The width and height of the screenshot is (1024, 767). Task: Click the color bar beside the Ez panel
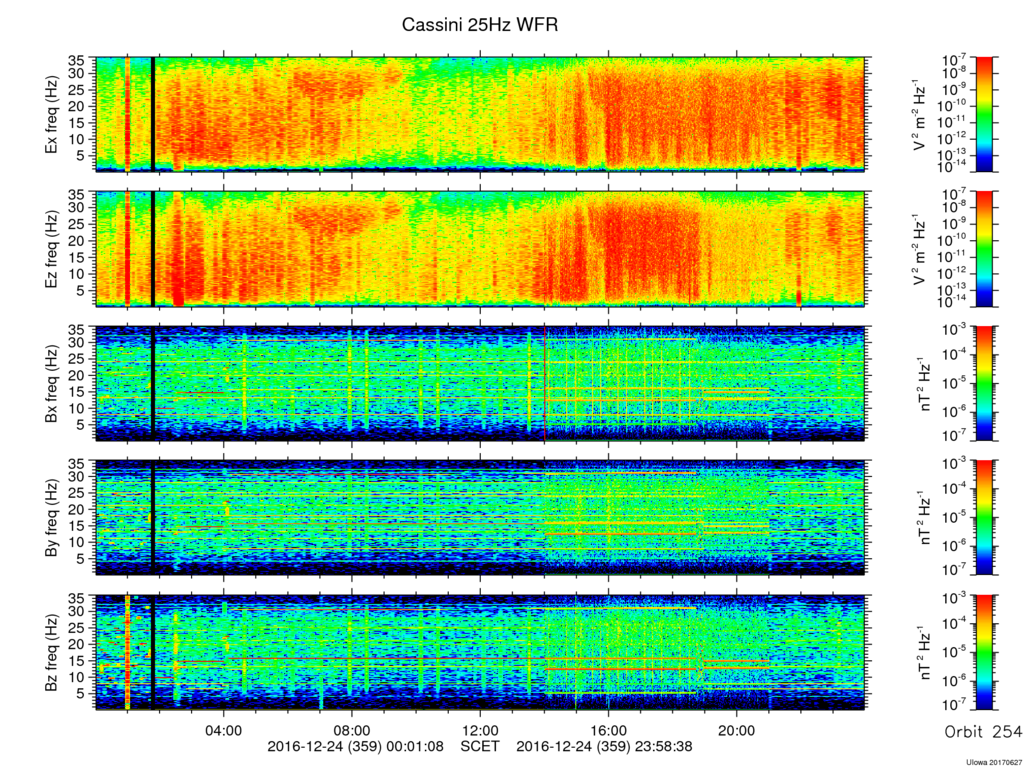tap(984, 249)
